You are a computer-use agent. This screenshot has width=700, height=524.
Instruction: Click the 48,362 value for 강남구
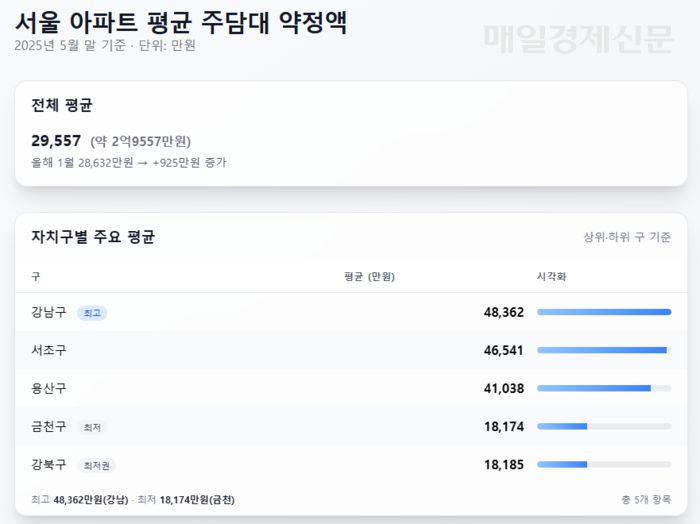503,312
